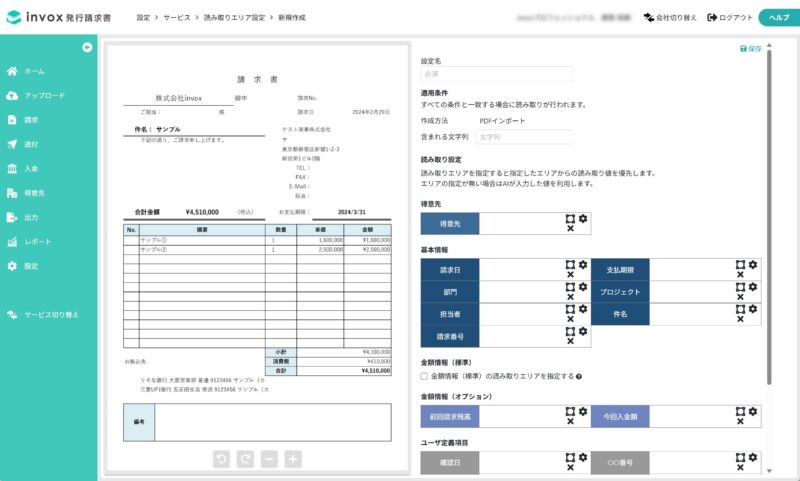Click the redo button under the preview
This screenshot has height=481, width=800.
245,459
